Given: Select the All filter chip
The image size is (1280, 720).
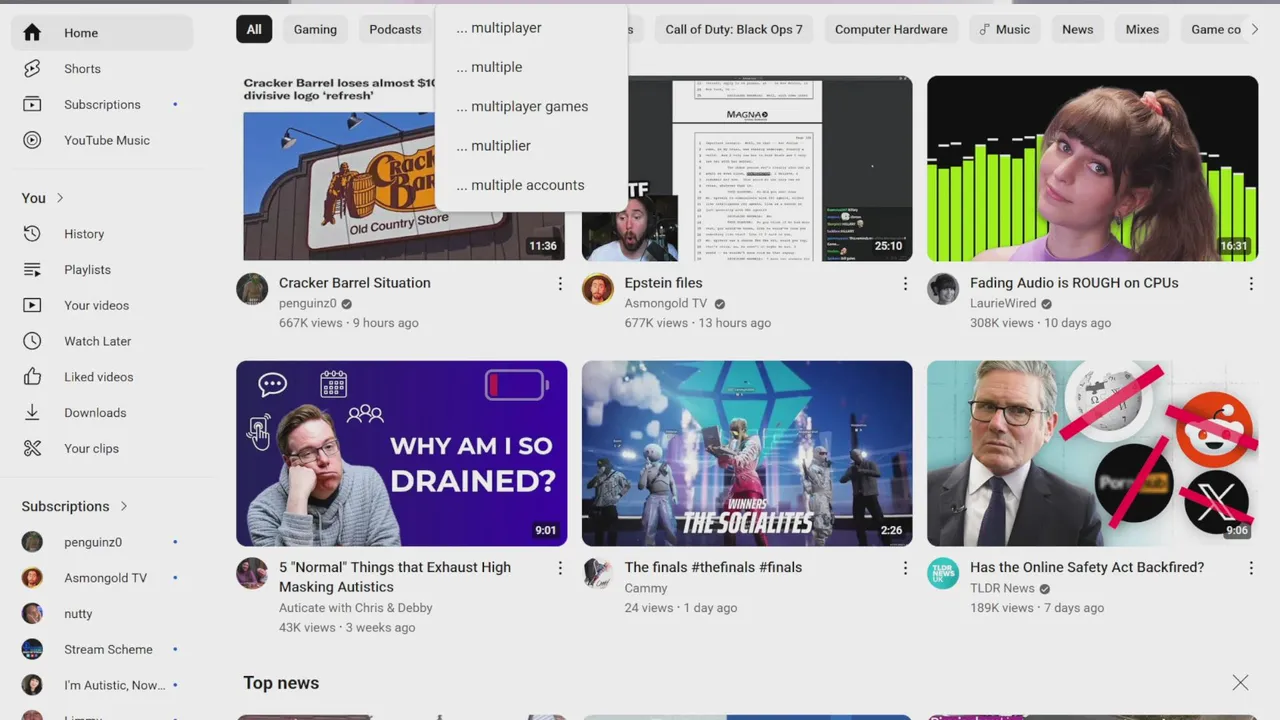Looking at the screenshot, I should [x=254, y=29].
